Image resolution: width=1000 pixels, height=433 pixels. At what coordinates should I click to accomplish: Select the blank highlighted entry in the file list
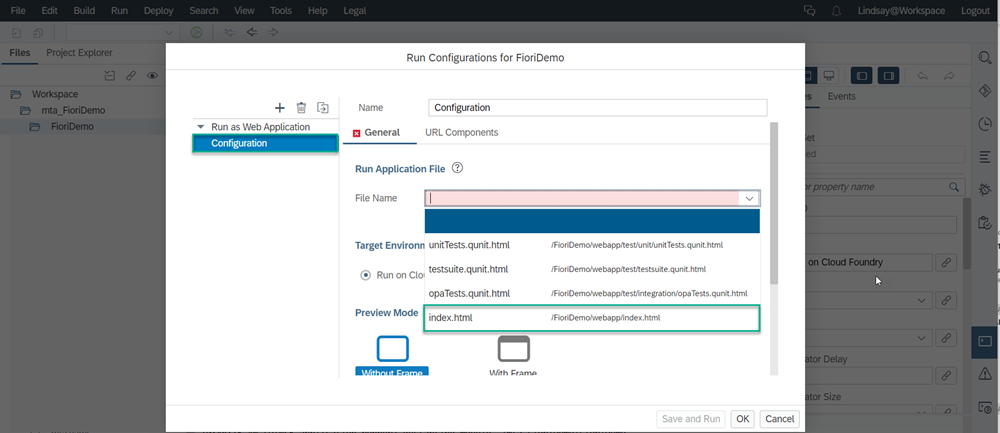coord(592,221)
